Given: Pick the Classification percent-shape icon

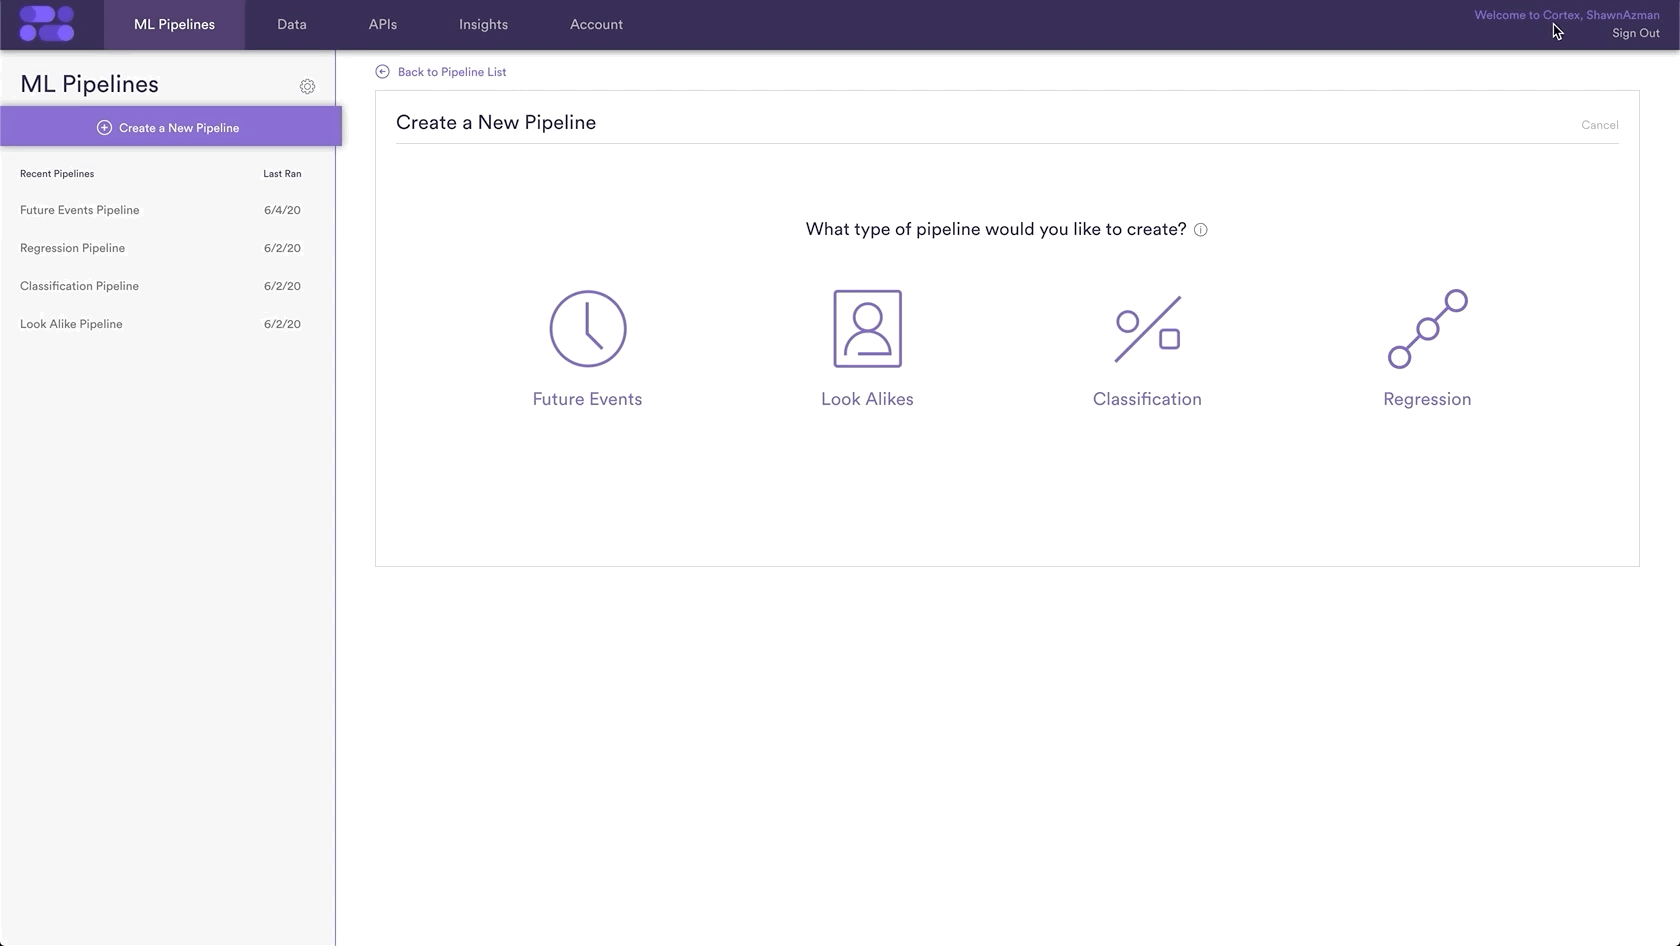Looking at the screenshot, I should click(1147, 329).
